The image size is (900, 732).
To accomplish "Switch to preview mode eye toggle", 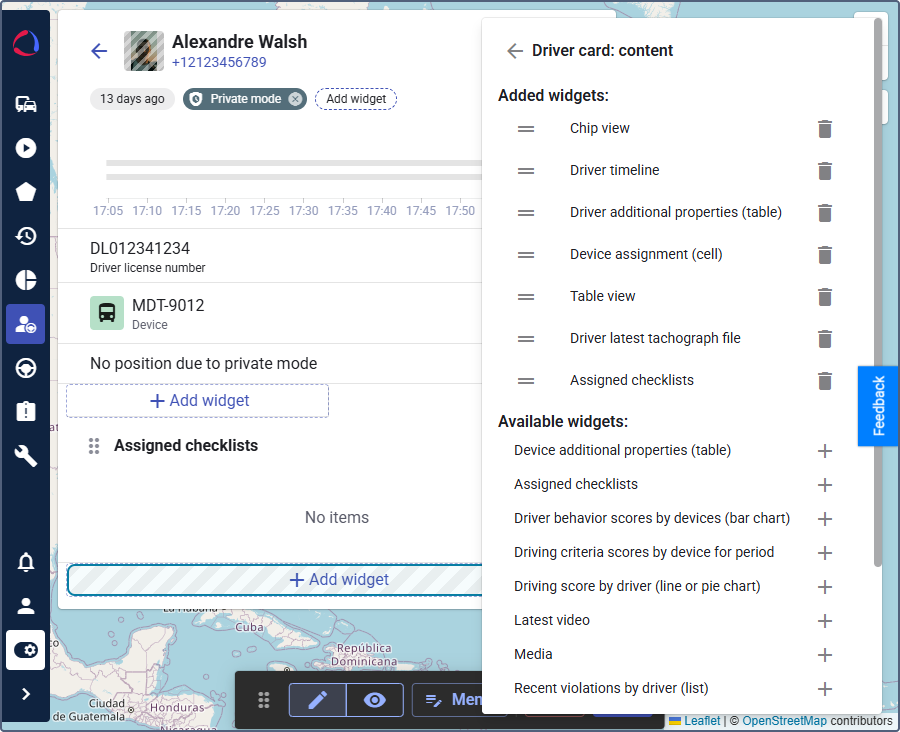I will click(375, 700).
